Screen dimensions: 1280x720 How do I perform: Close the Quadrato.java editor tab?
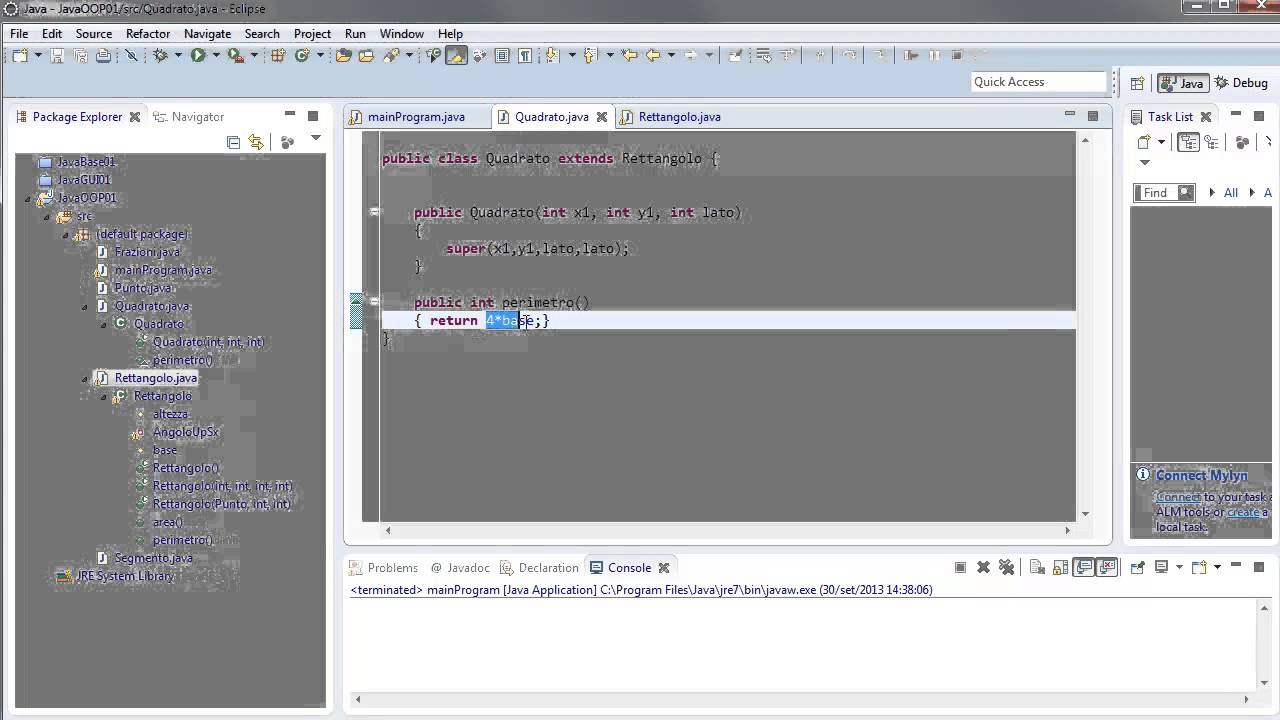[x=602, y=117]
